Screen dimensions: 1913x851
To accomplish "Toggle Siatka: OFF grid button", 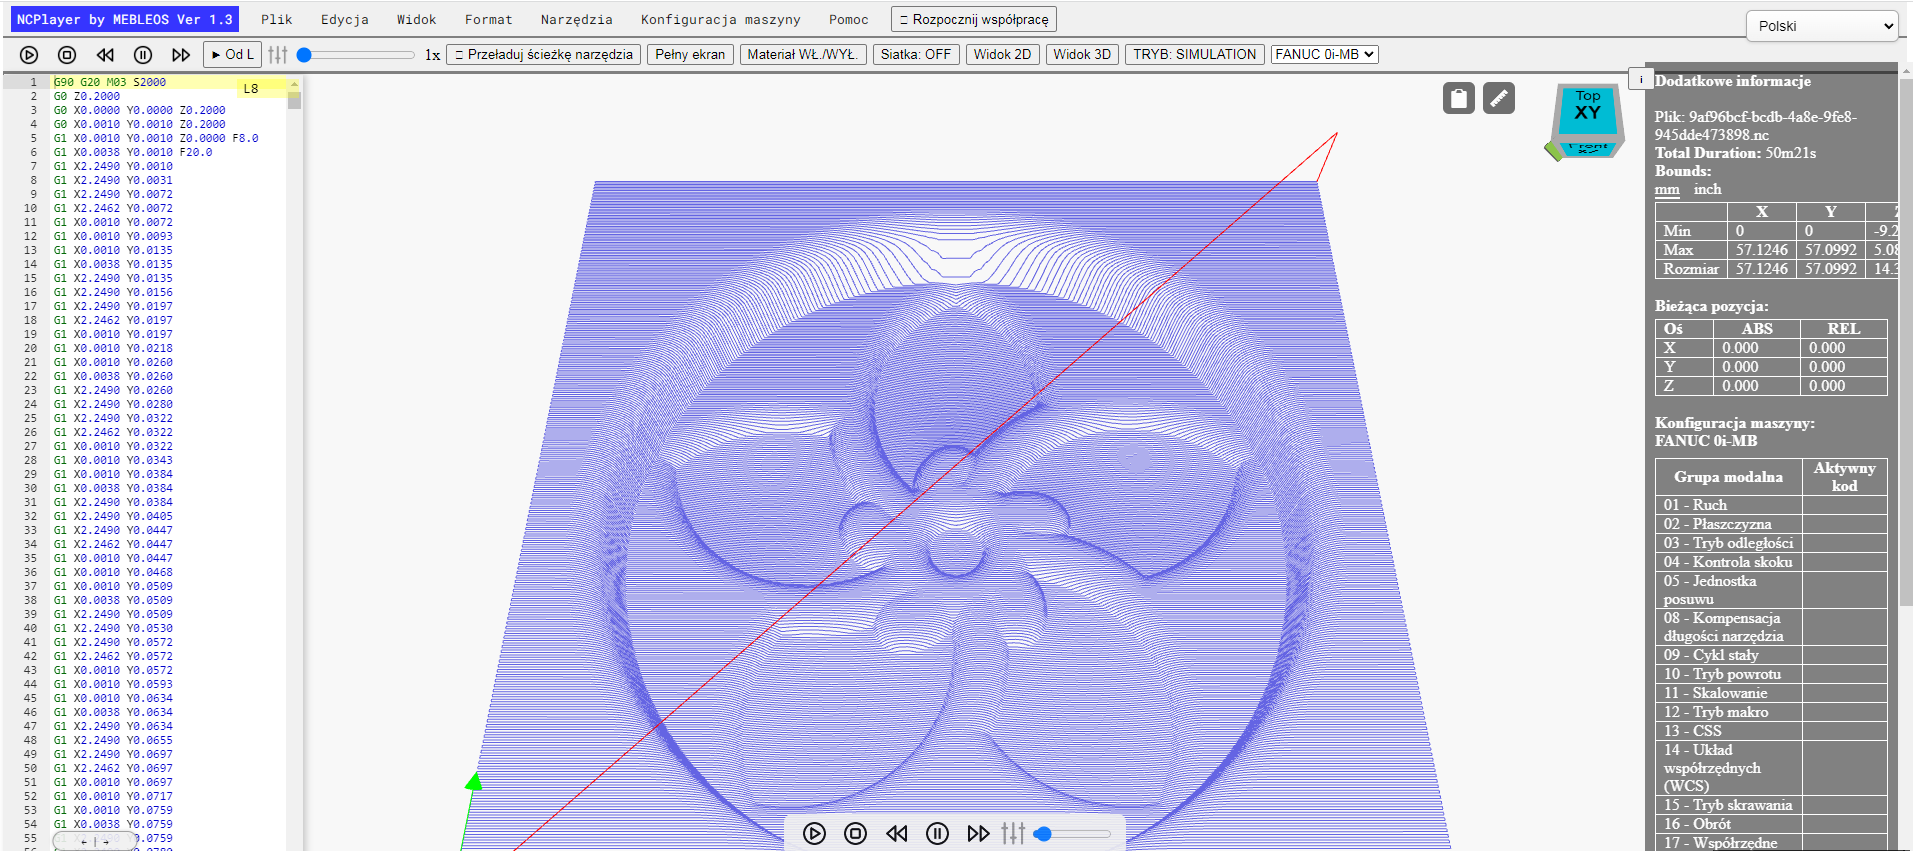I will tap(916, 55).
